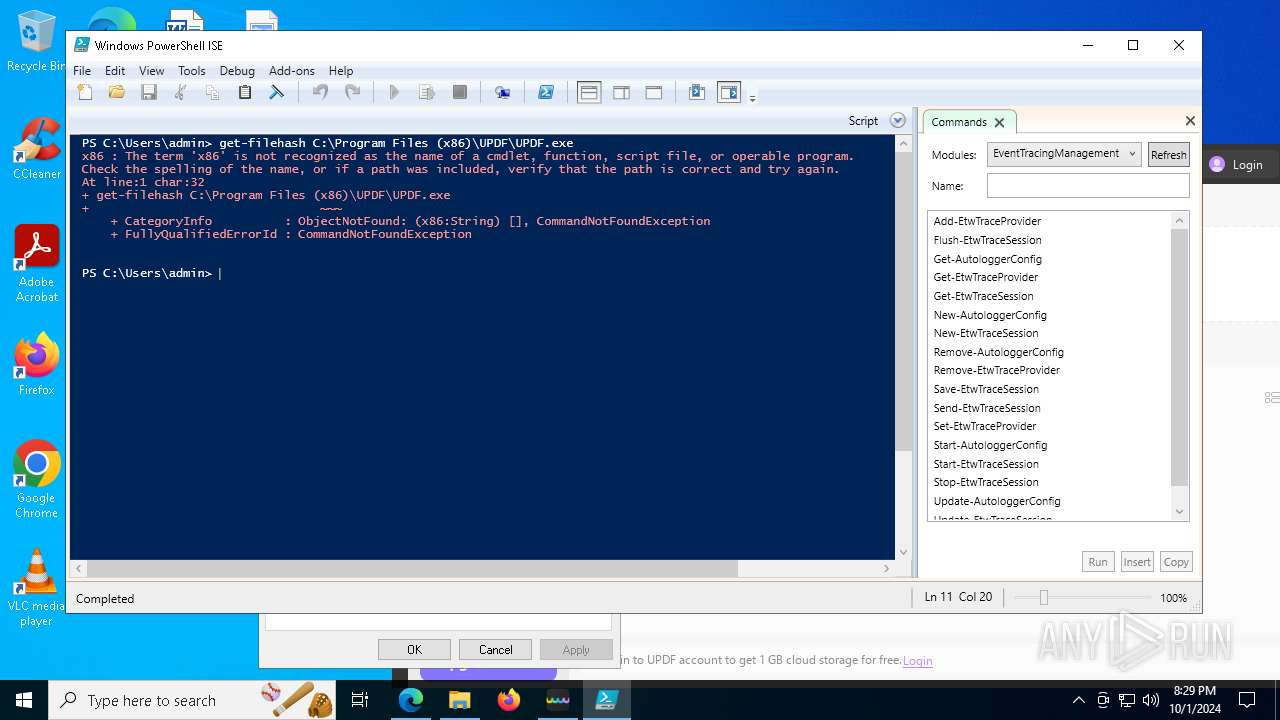Viewport: 1280px width, 720px height.
Task: Click the Copy toolbar icon
Action: tap(213, 92)
